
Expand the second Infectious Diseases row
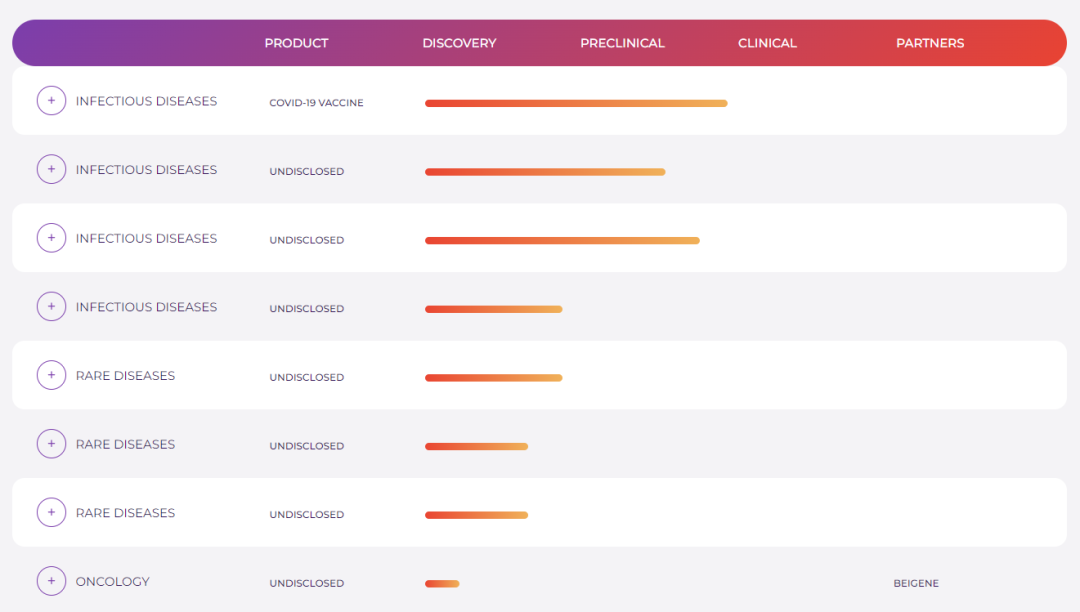tap(51, 170)
